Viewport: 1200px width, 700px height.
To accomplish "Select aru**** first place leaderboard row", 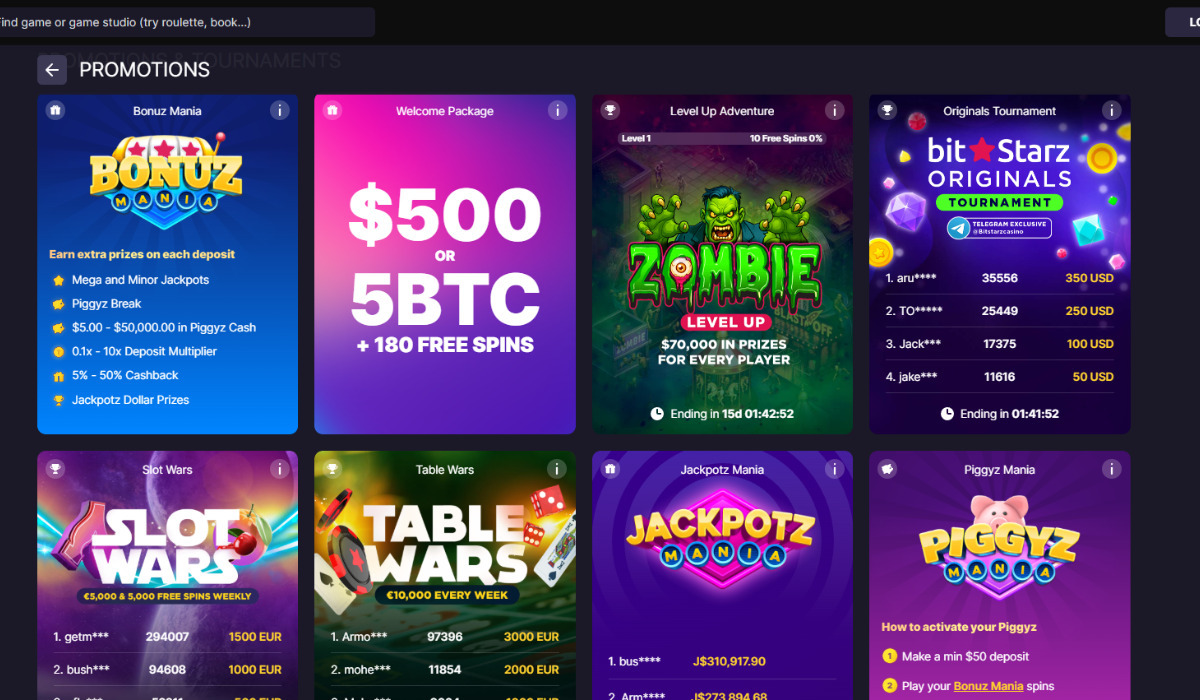I will 1000,278.
